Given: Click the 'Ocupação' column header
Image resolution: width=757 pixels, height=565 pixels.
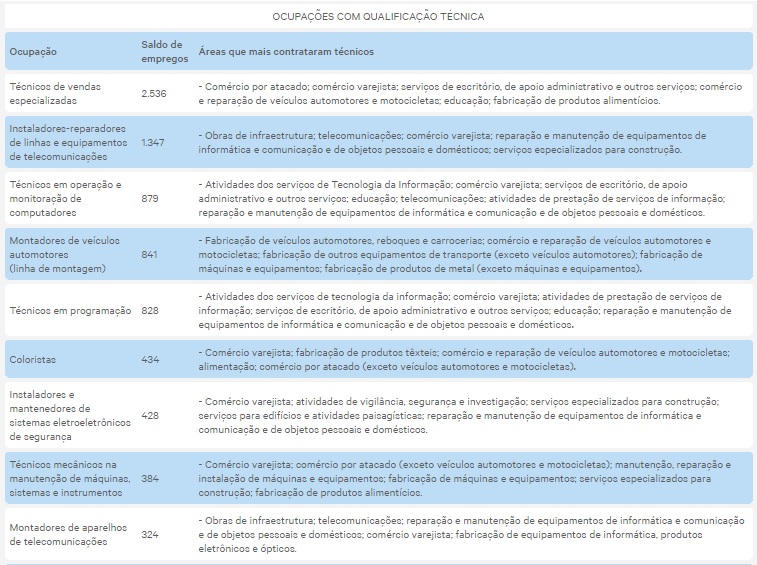Looking at the screenshot, I should (33, 52).
